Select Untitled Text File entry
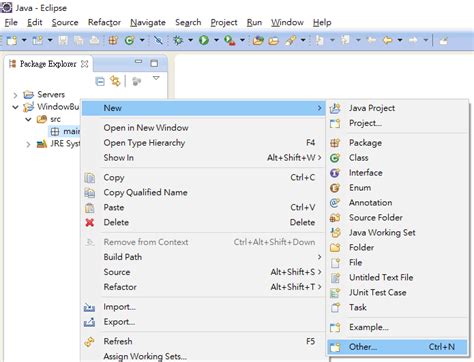This screenshot has height=362, width=474. pos(397,278)
